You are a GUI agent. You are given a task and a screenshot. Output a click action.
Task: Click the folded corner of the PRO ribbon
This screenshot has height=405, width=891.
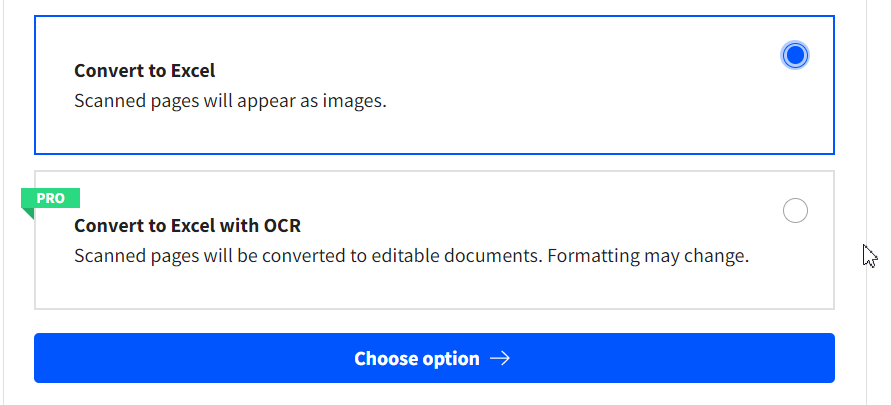click(x=27, y=214)
